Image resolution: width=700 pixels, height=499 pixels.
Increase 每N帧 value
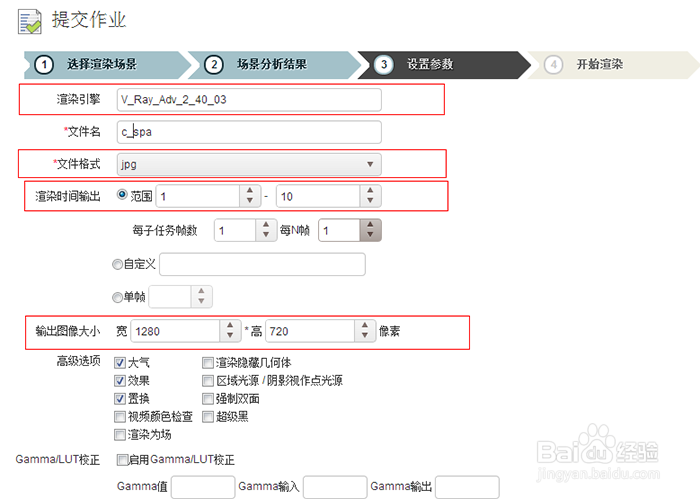[x=370, y=225]
